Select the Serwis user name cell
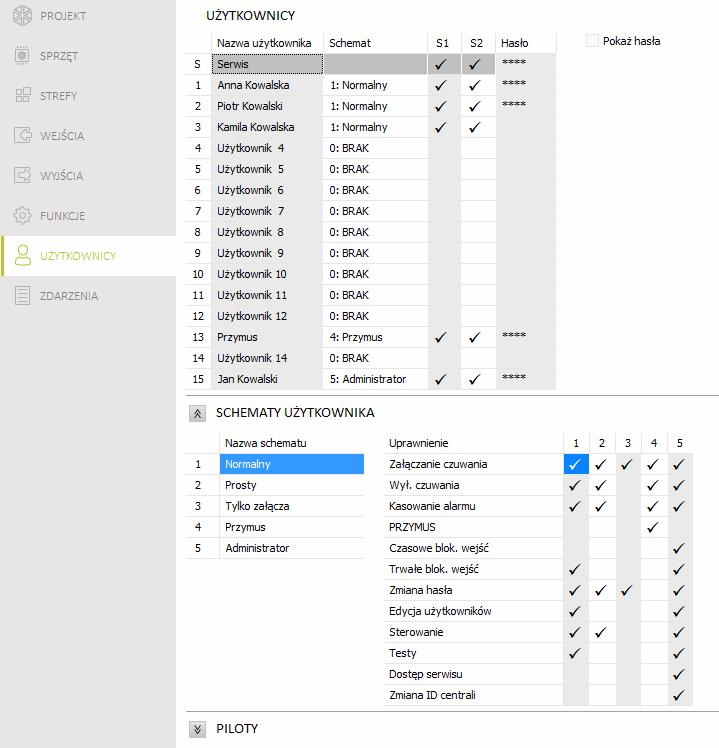Screen dimensions: 719x748 coord(267,64)
